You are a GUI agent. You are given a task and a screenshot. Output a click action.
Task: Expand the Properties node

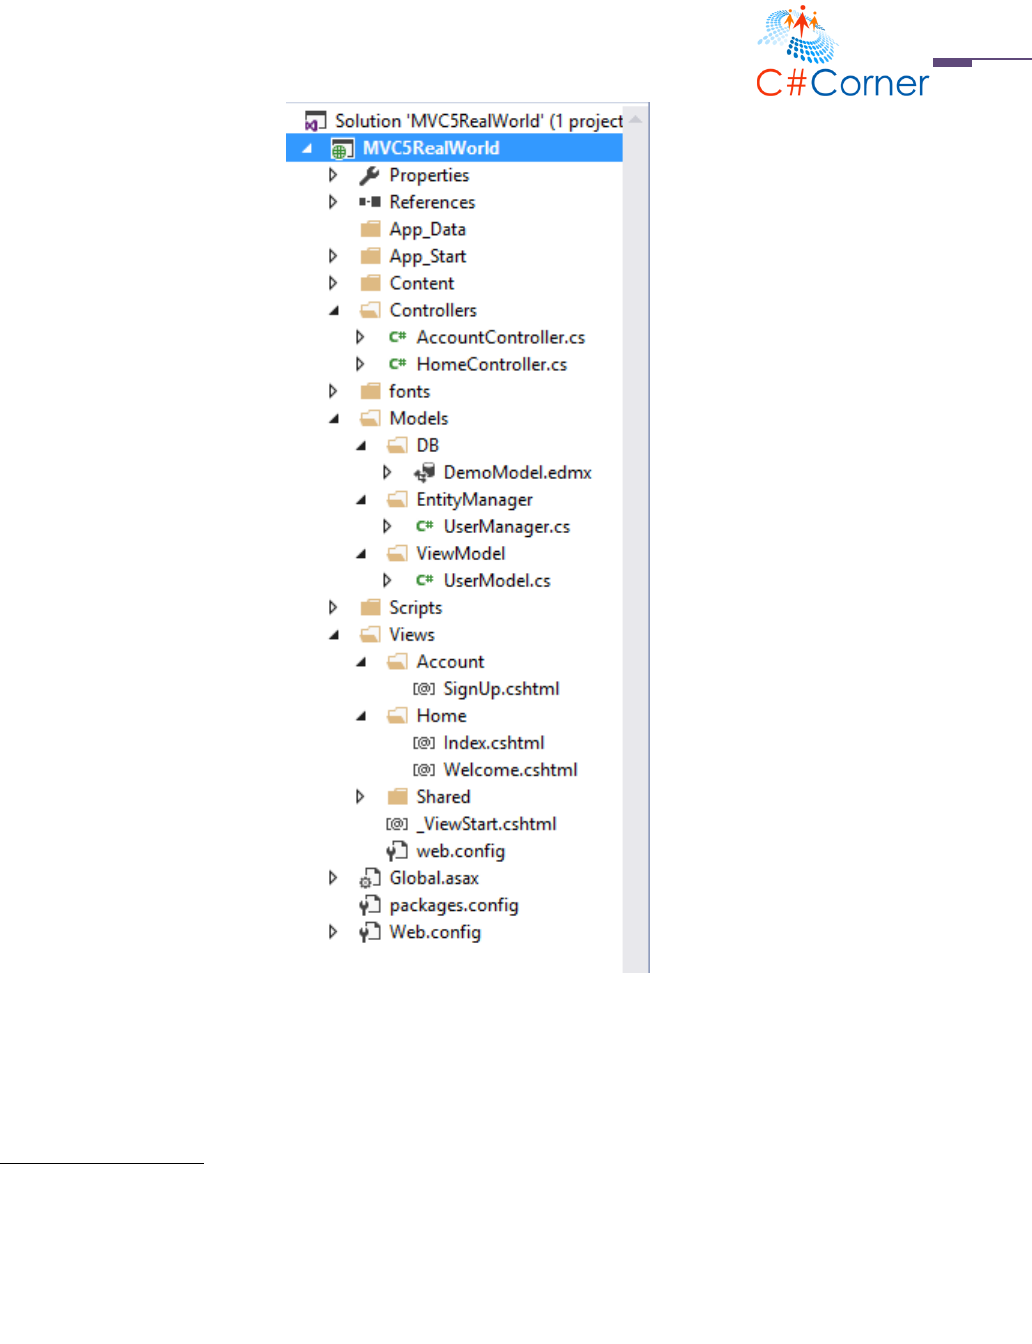tap(333, 175)
